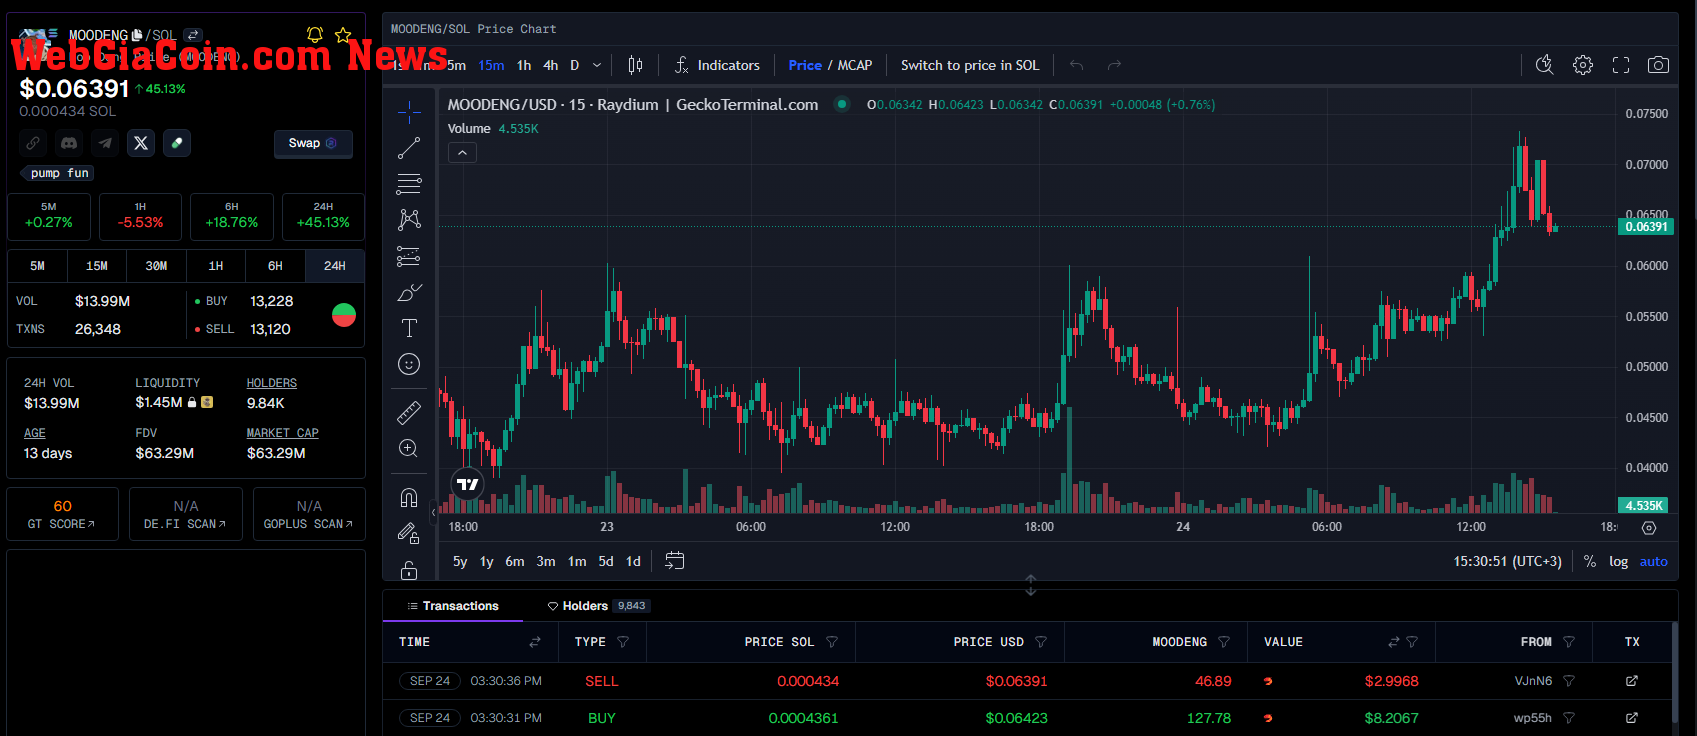Enter fullscreen chart mode

pos(1621,65)
